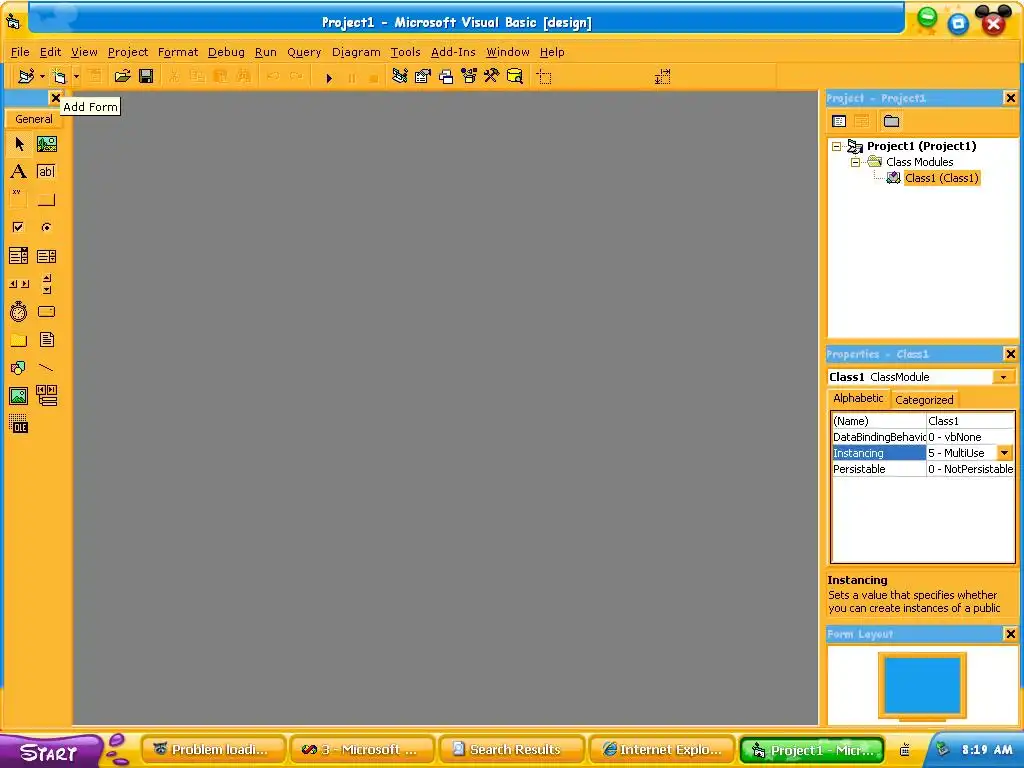Select the ComboBox control in the toolbox
The image size is (1024, 768).
[19, 255]
